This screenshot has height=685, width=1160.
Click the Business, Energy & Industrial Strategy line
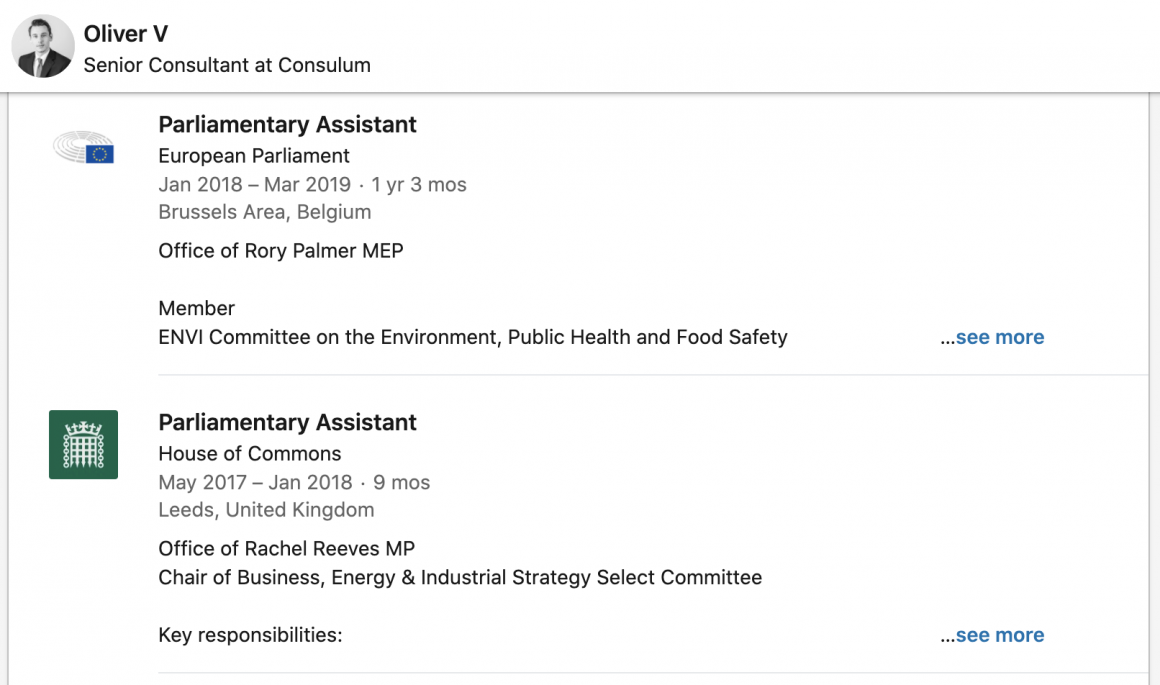[460, 578]
